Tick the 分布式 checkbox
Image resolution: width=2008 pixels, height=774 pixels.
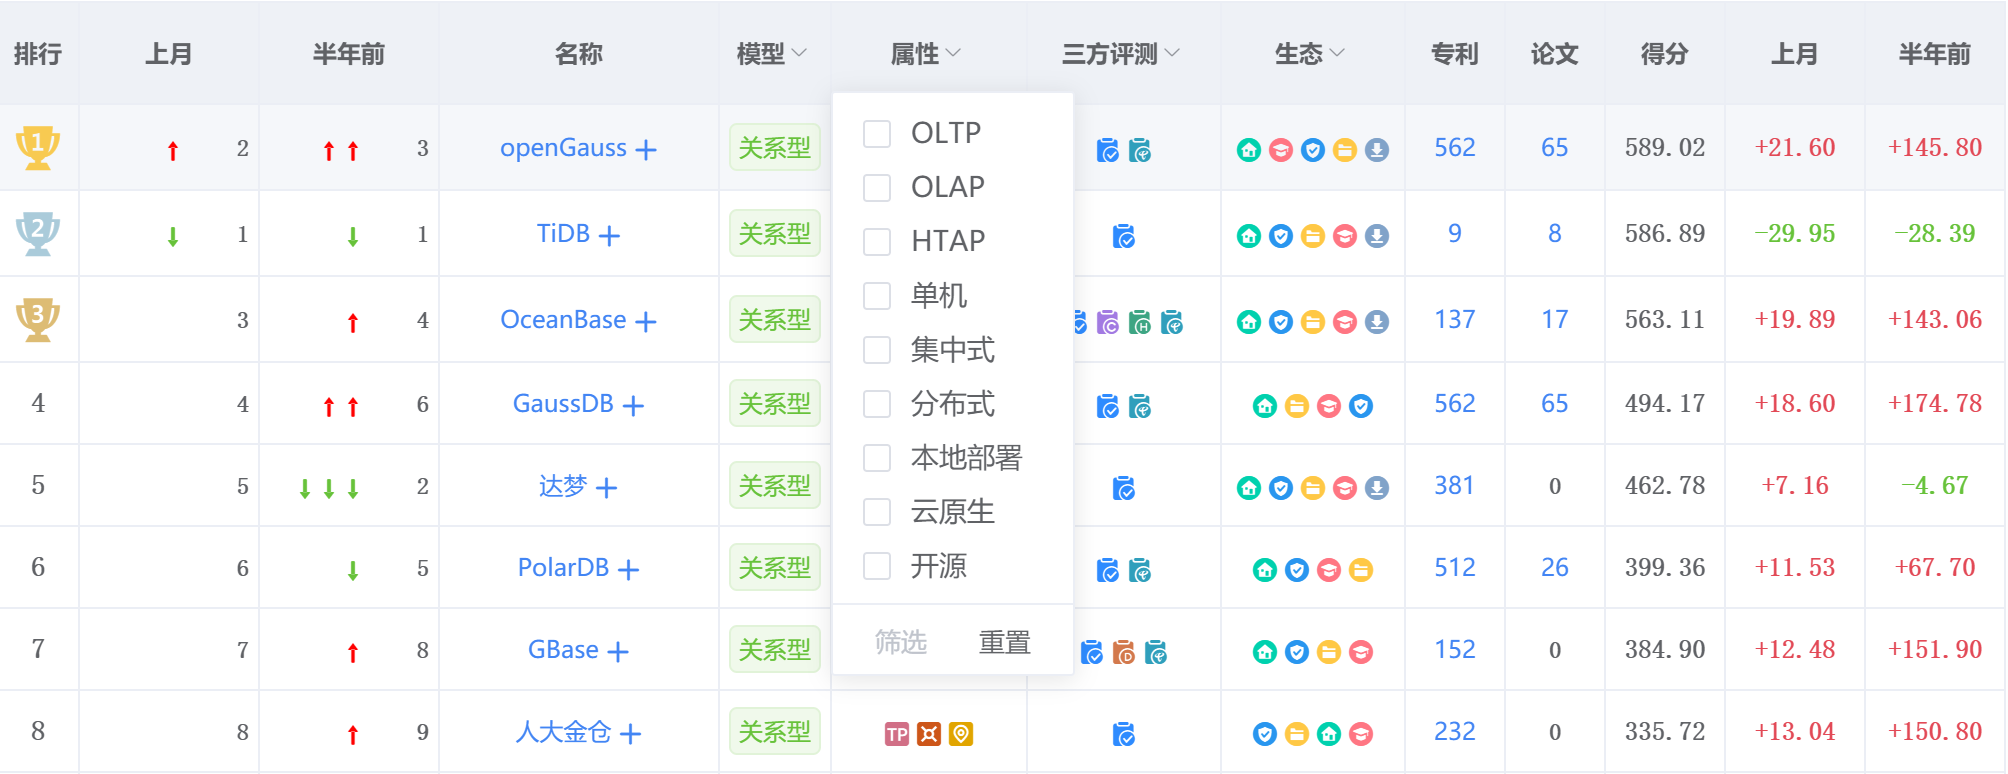coord(877,403)
